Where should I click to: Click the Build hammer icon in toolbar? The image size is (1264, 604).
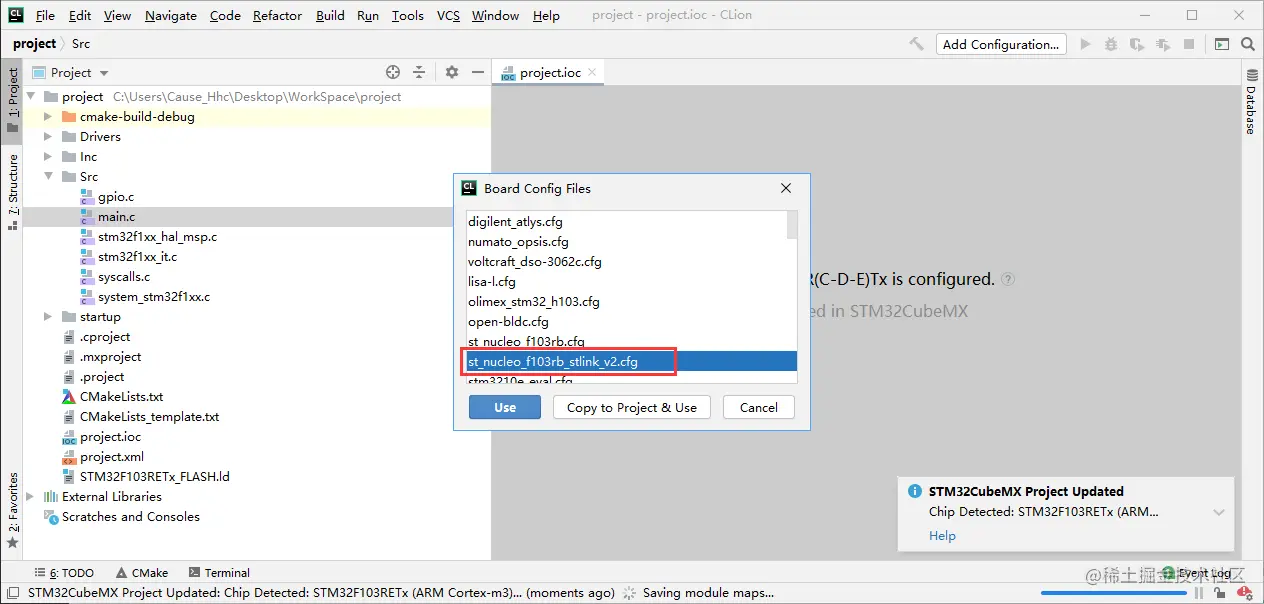tap(916, 44)
